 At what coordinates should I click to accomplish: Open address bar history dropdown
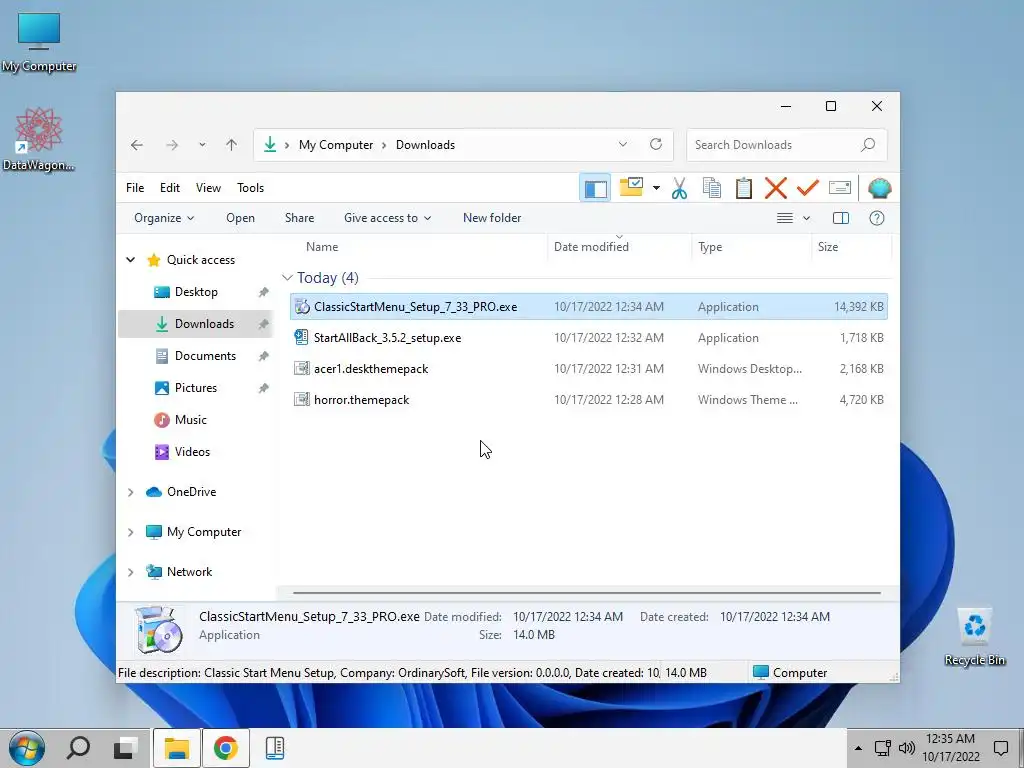(622, 144)
